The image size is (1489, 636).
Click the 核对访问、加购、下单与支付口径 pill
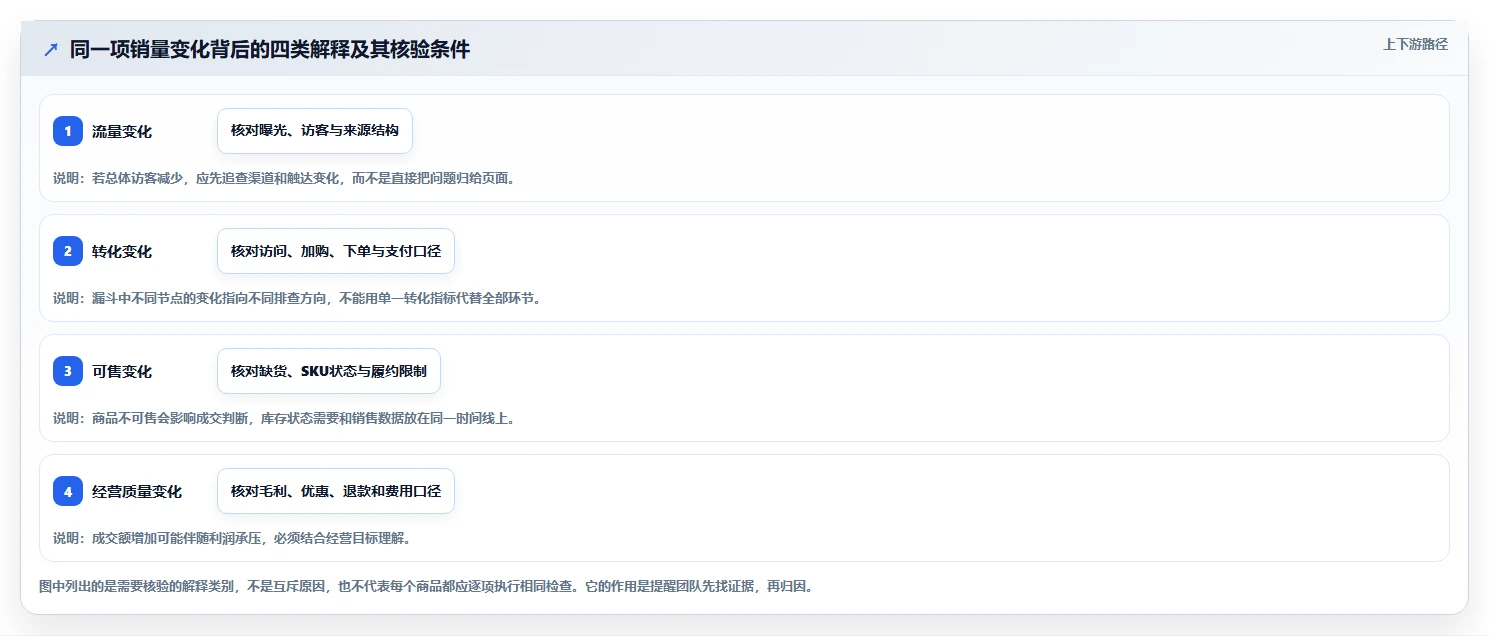pos(336,251)
